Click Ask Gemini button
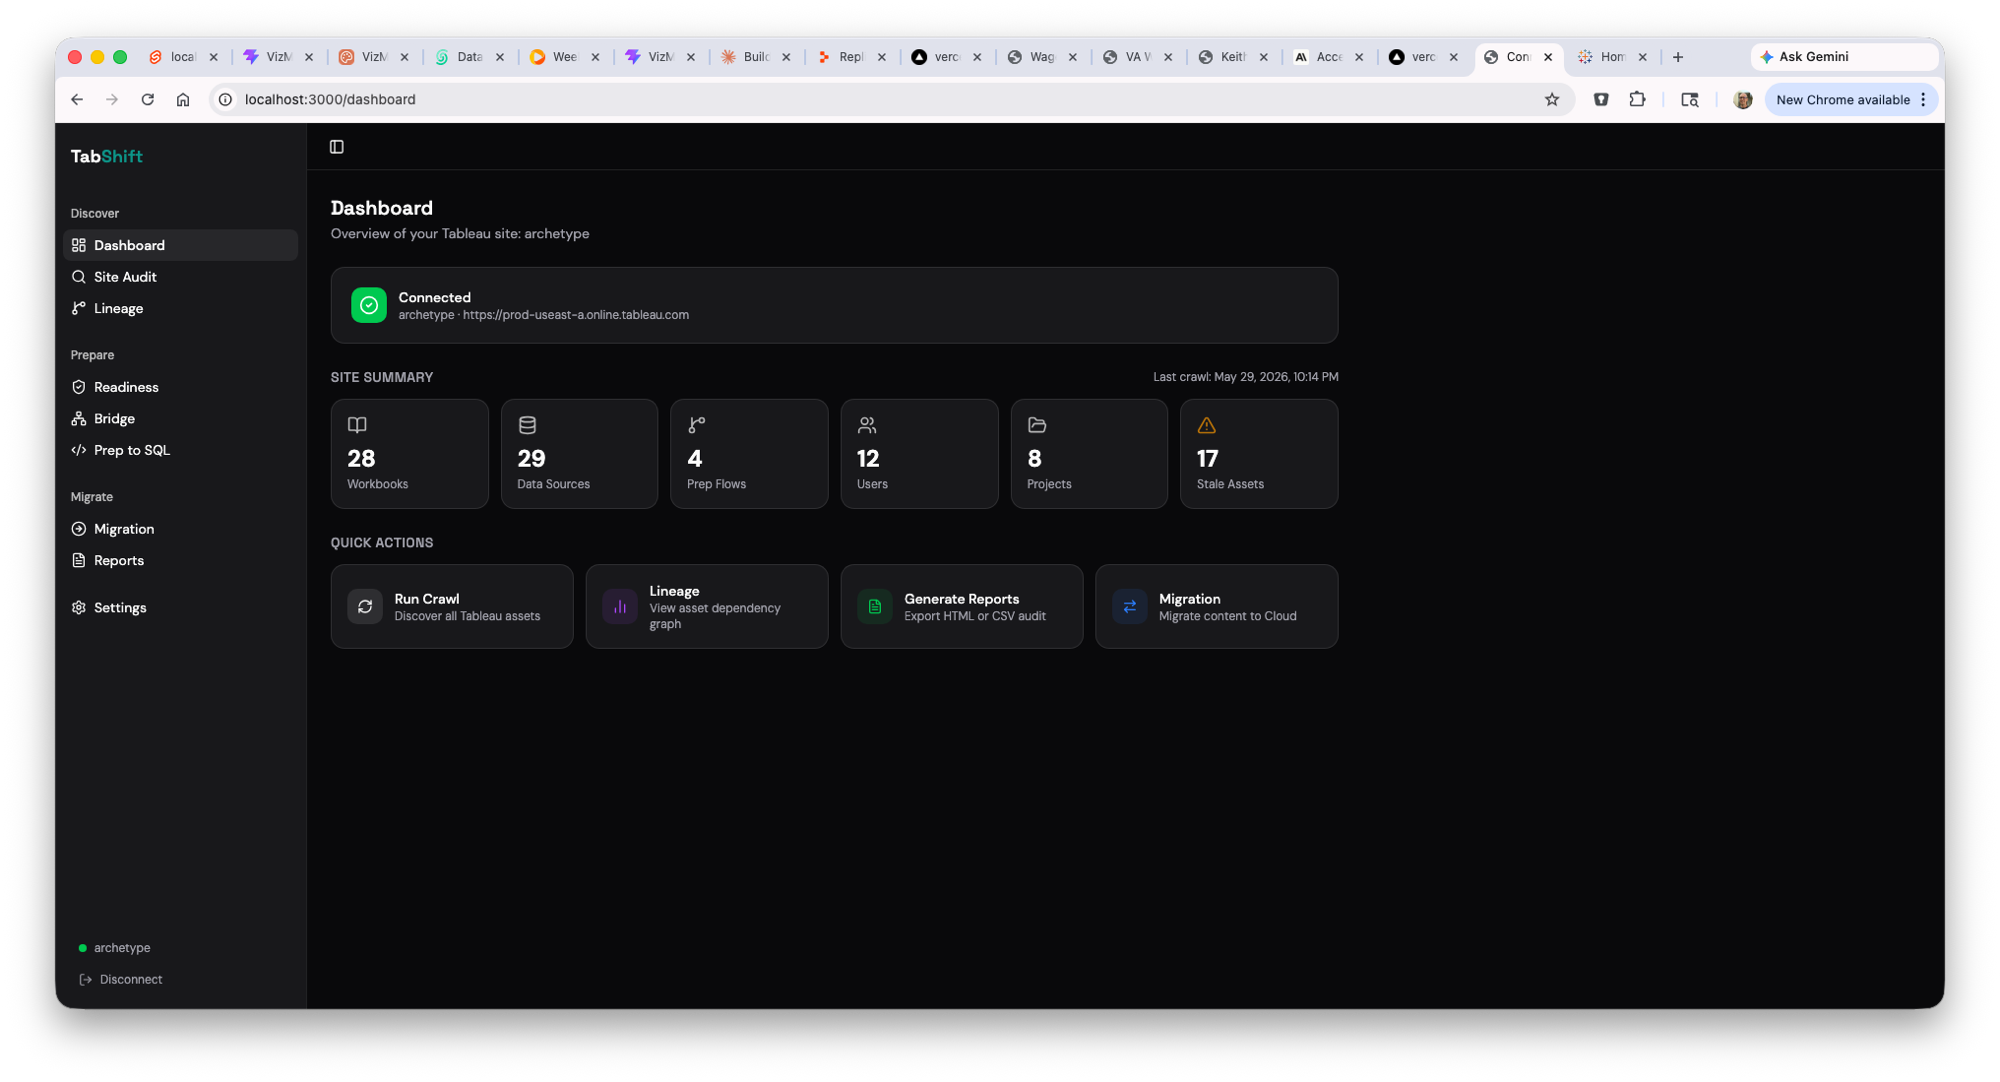This screenshot has width=2000, height=1082. (1843, 57)
